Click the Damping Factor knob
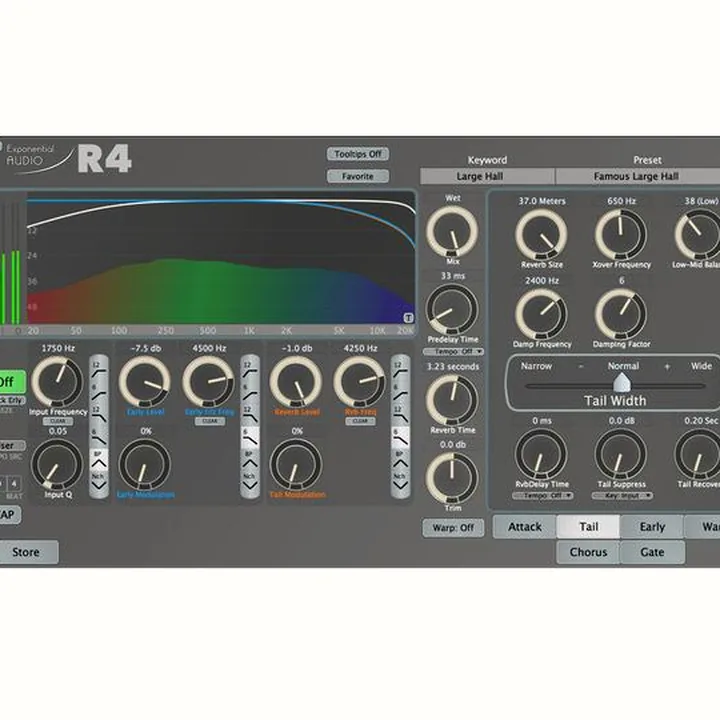The width and height of the screenshot is (720, 720). point(621,315)
